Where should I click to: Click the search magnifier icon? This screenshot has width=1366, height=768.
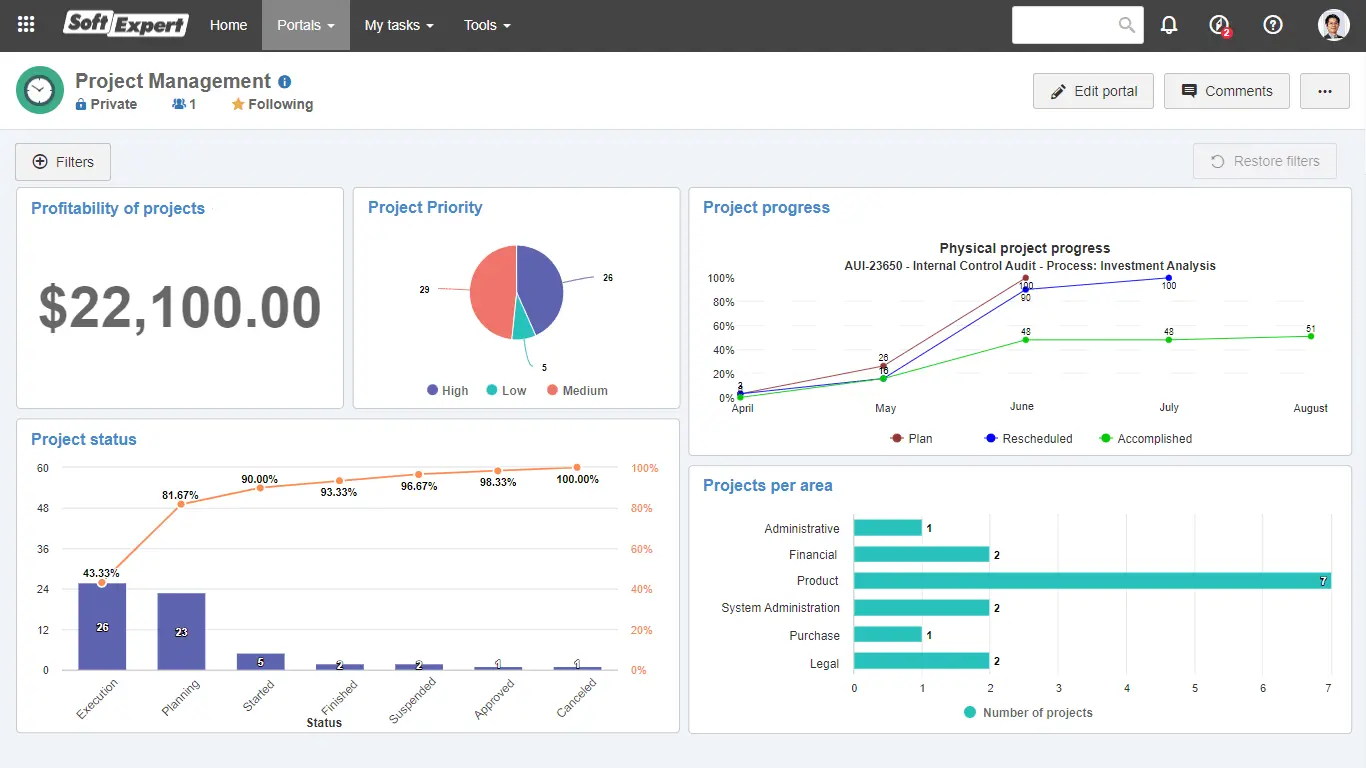[1127, 25]
